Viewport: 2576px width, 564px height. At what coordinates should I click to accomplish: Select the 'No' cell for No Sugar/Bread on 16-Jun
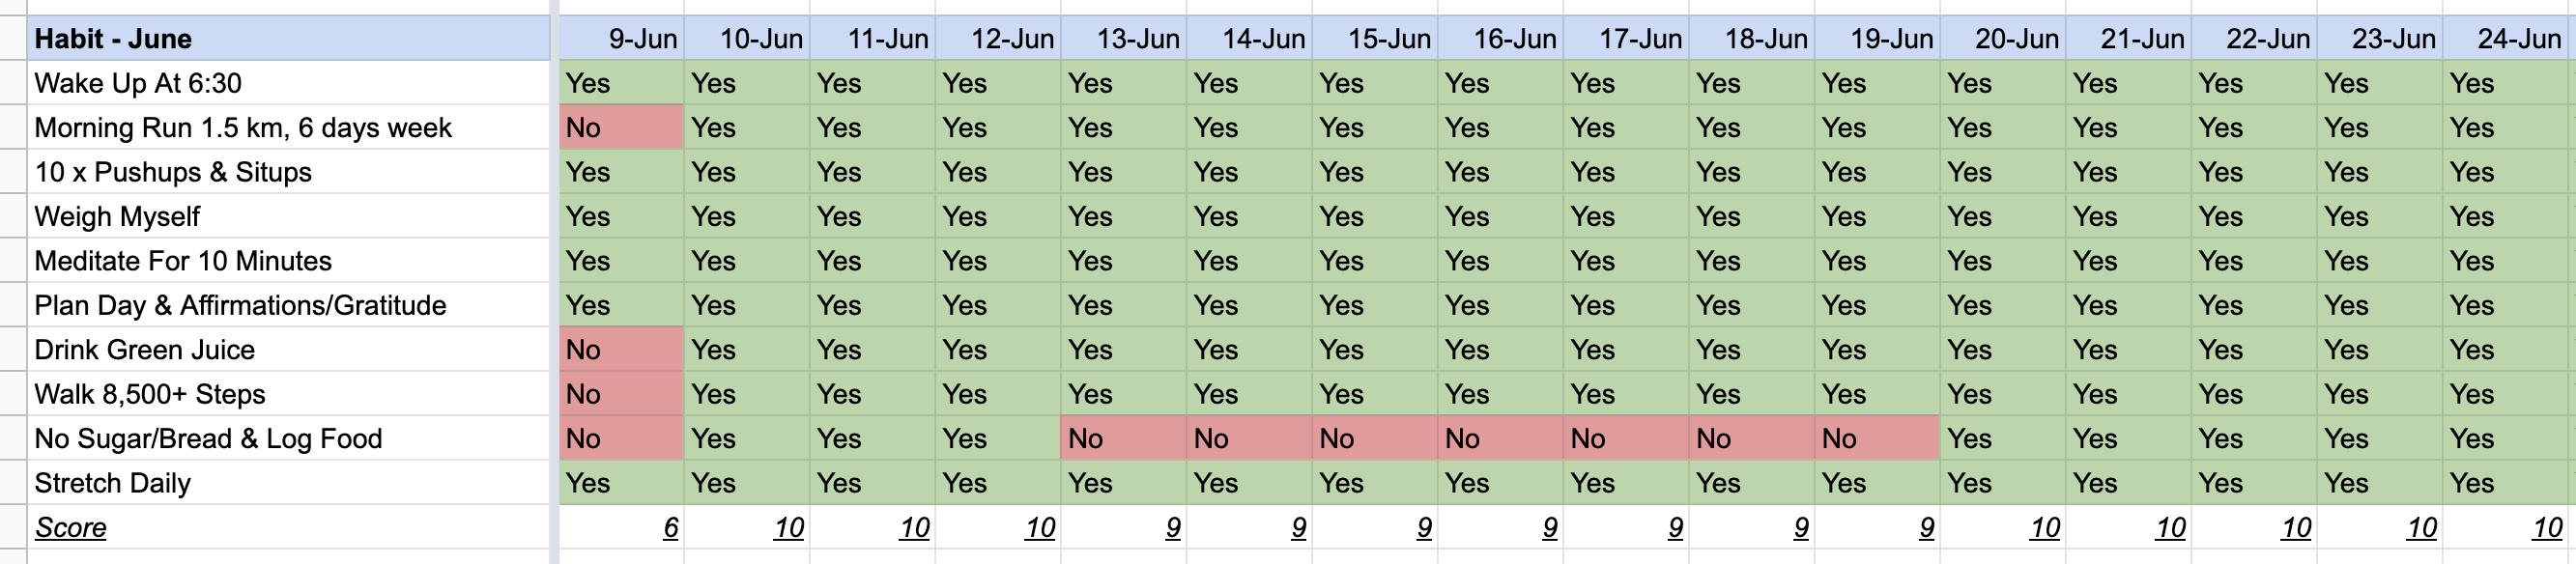[1500, 438]
